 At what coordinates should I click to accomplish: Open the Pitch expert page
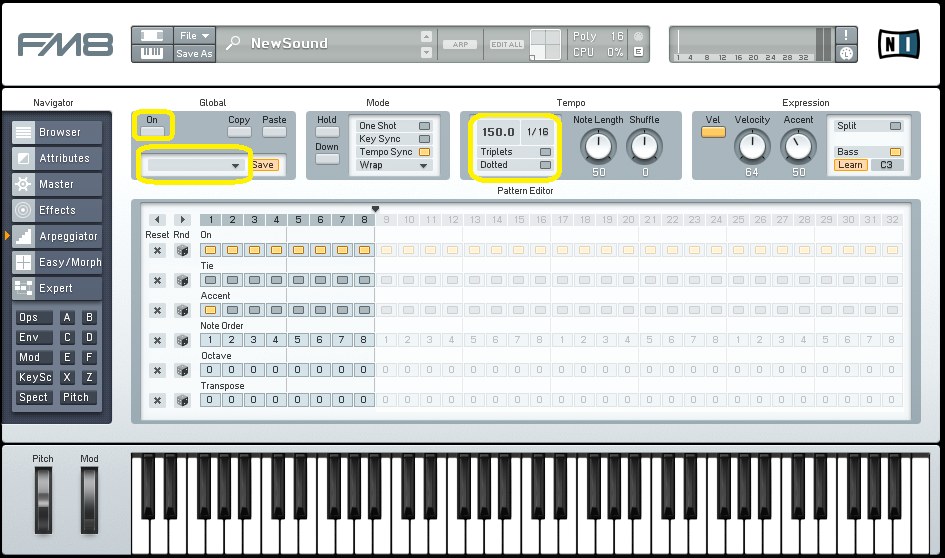[78, 397]
